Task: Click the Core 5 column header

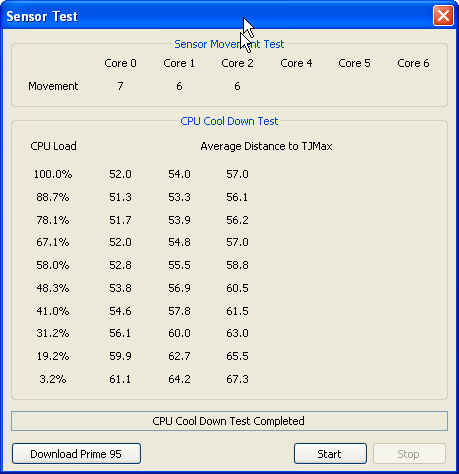Action: [354, 63]
